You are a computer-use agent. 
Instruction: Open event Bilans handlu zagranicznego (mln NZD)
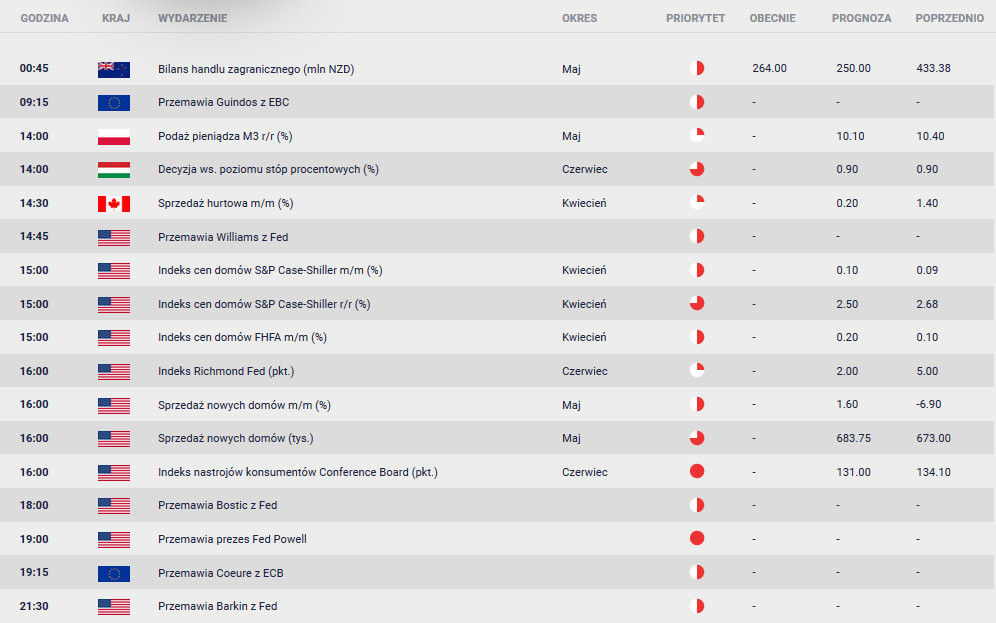pyautogui.click(x=256, y=69)
